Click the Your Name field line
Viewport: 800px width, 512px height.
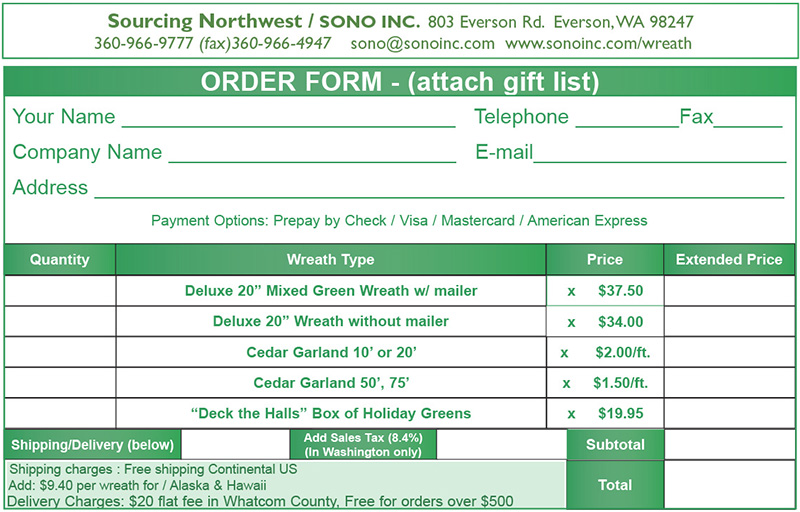point(289,118)
